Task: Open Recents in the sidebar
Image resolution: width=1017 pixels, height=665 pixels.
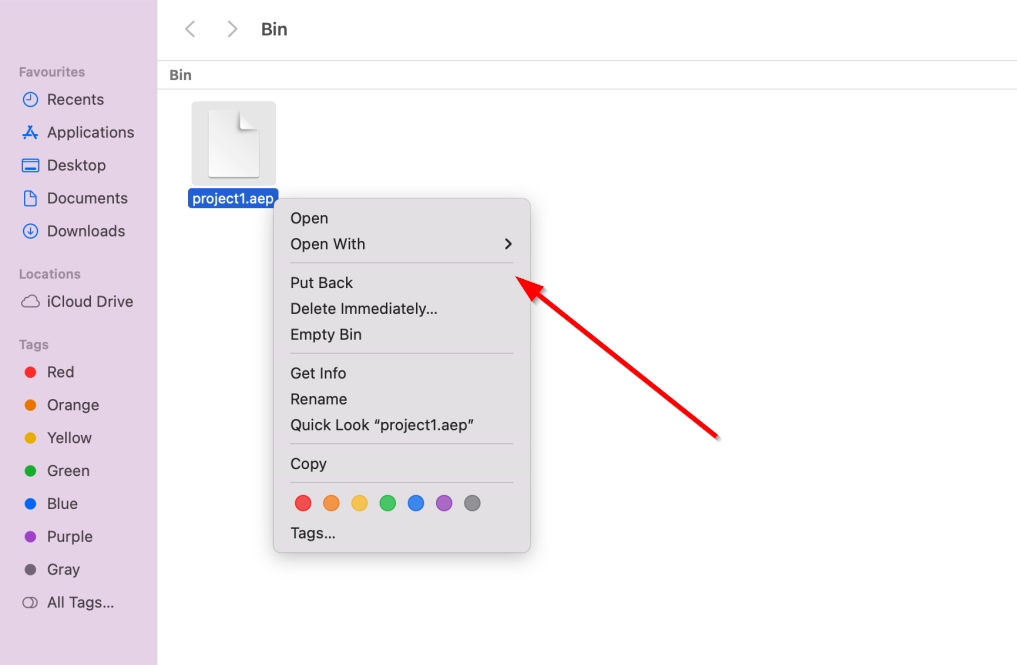Action: pyautogui.click(x=75, y=99)
